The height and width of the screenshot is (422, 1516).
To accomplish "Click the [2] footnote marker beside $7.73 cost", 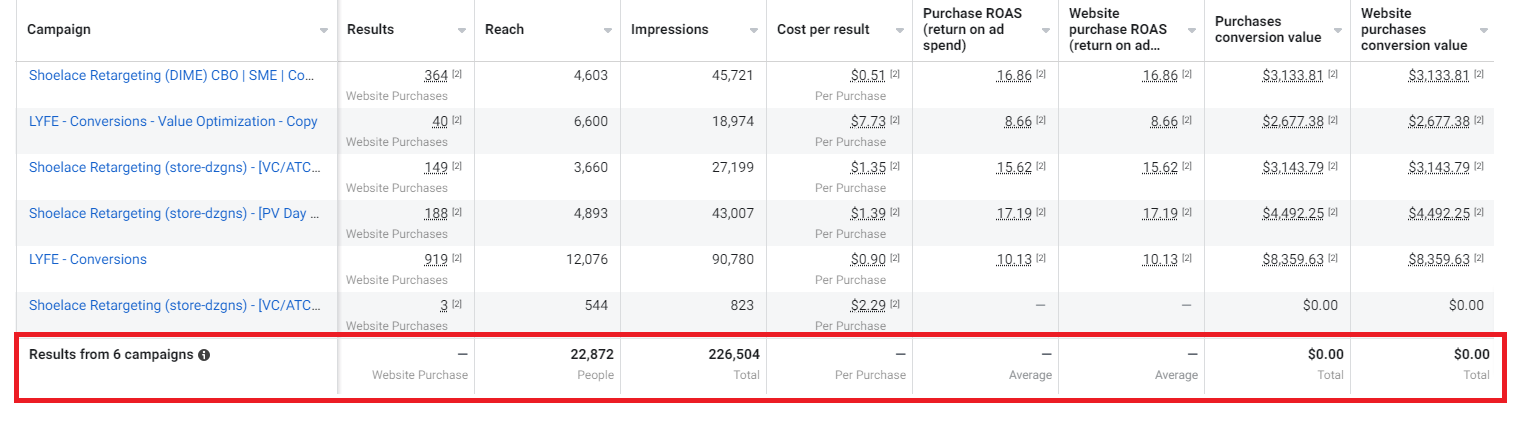I will coord(897,122).
